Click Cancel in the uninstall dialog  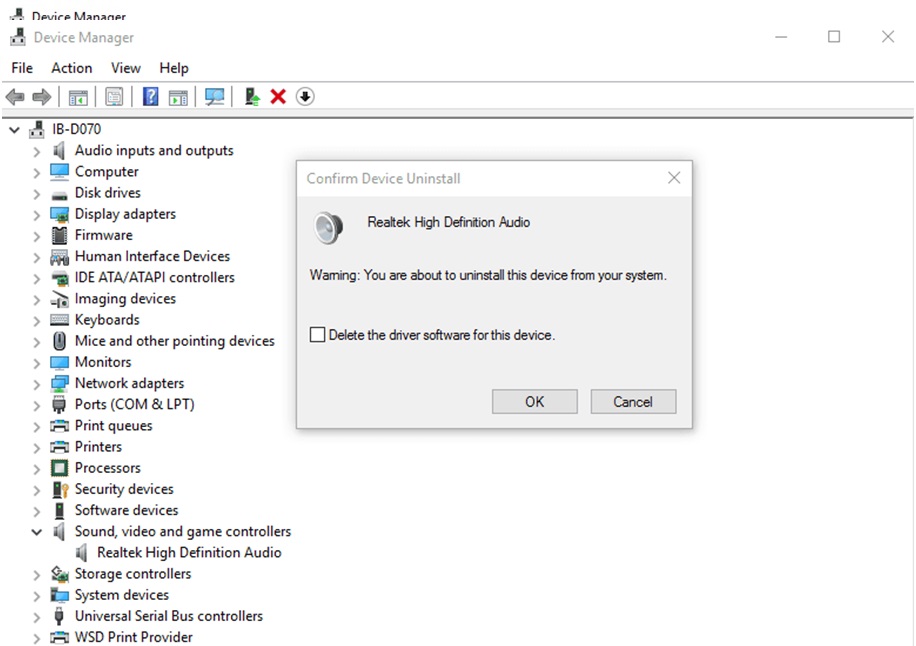(x=633, y=402)
